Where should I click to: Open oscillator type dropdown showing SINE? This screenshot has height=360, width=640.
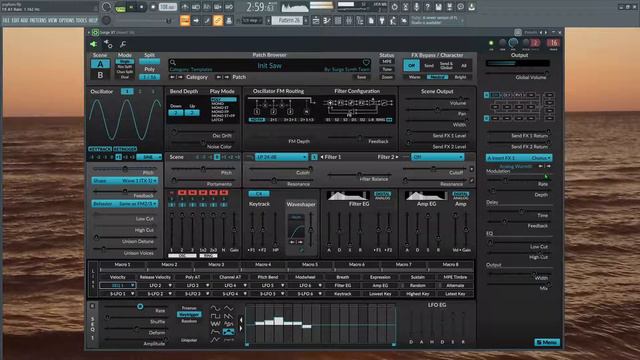click(x=149, y=157)
